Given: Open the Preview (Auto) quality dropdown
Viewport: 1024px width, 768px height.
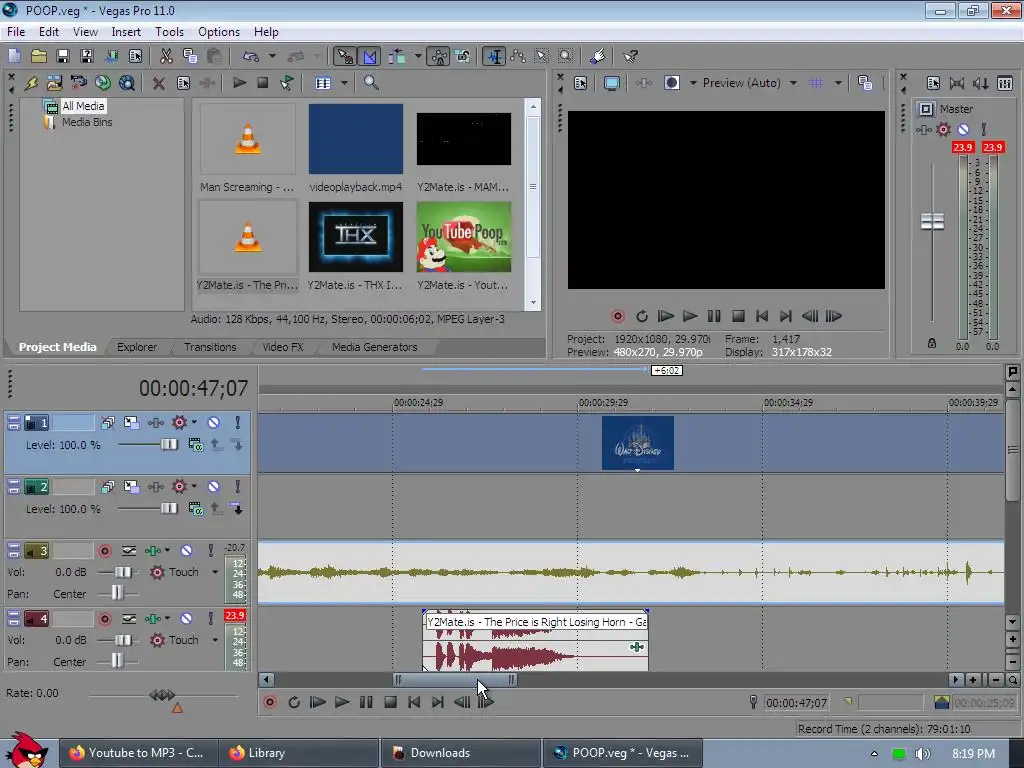Looking at the screenshot, I should 793,83.
